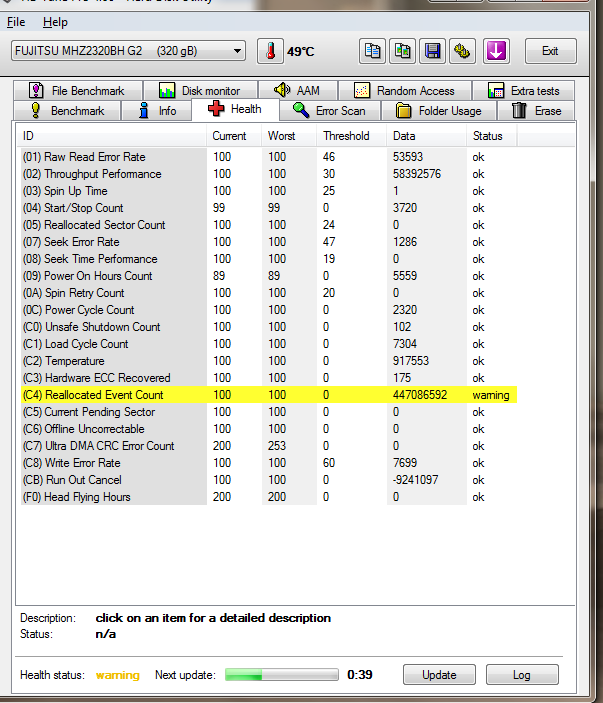Click the warning status in the C4 row

coord(491,395)
